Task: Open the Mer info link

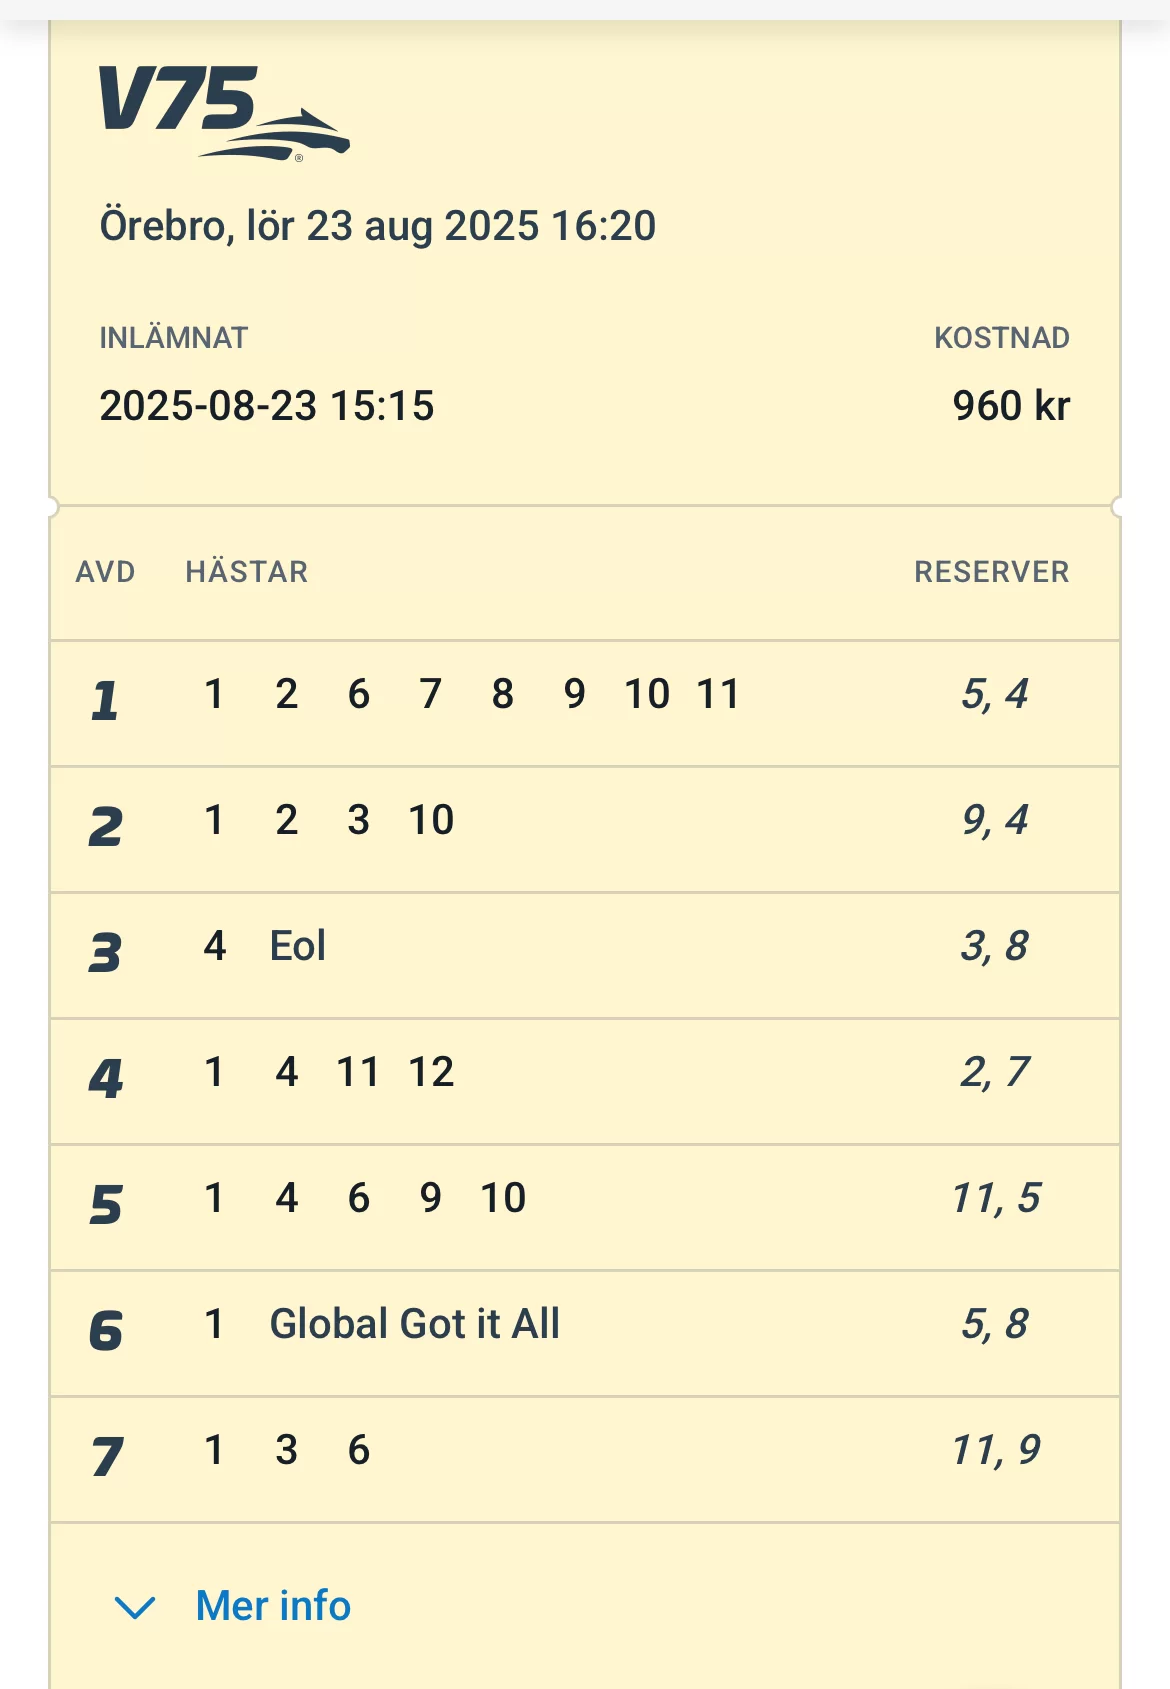Action: tap(273, 1606)
